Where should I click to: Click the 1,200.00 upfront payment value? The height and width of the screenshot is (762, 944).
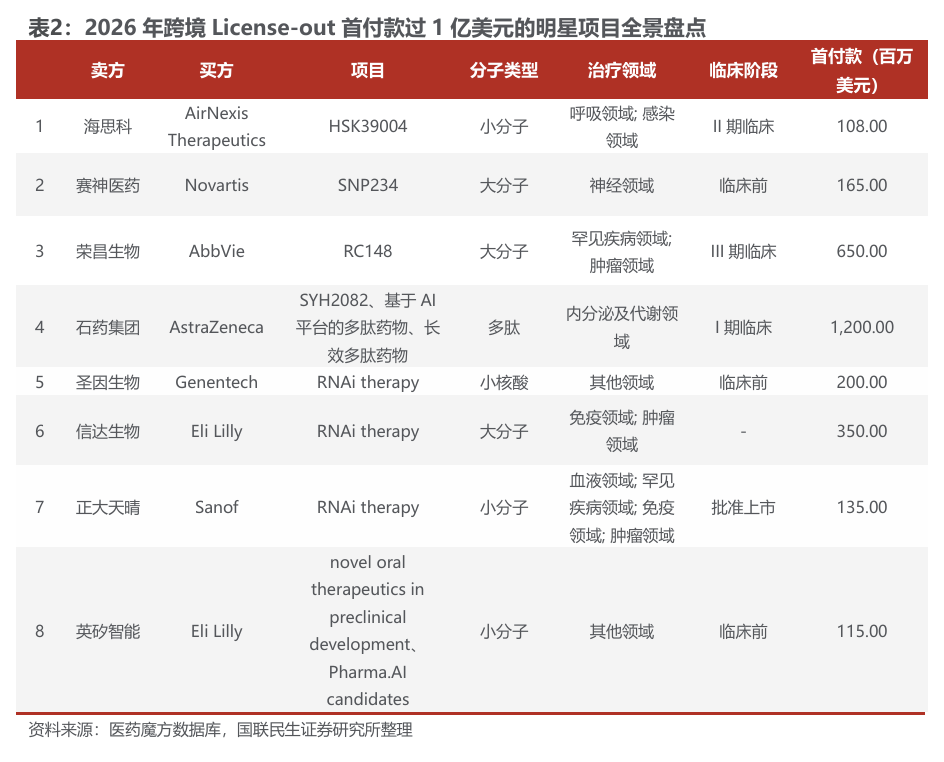pyautogui.click(x=861, y=327)
